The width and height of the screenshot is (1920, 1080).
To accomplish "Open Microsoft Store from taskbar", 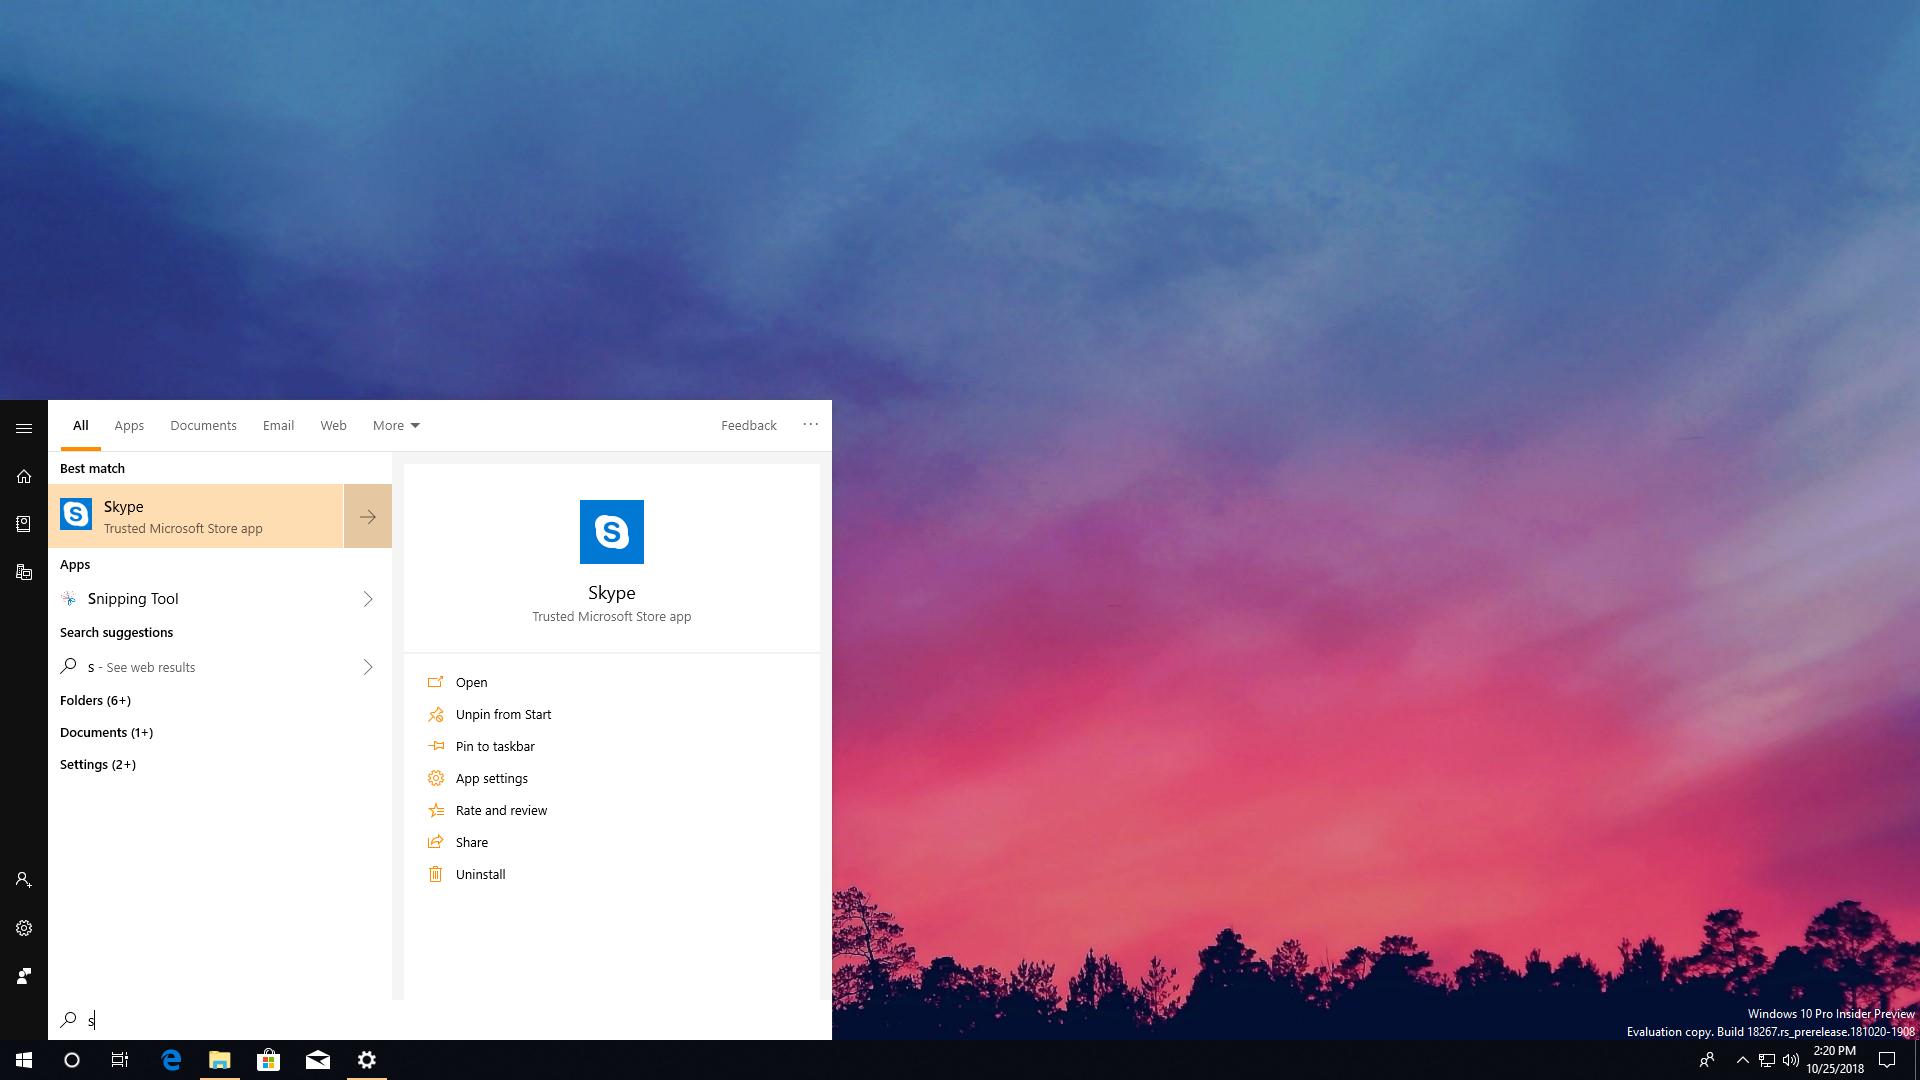I will click(269, 1060).
